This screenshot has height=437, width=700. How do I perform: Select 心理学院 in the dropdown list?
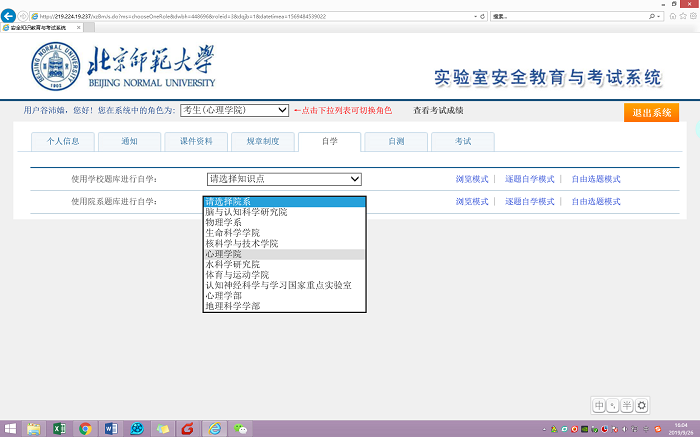pos(225,254)
